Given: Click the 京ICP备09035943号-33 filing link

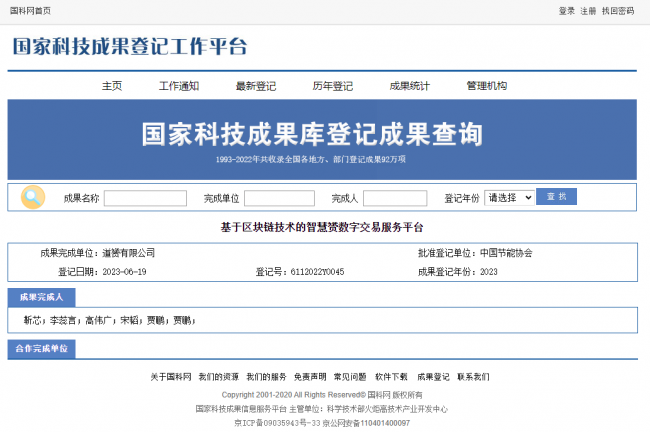Looking at the screenshot, I should pos(277,423).
